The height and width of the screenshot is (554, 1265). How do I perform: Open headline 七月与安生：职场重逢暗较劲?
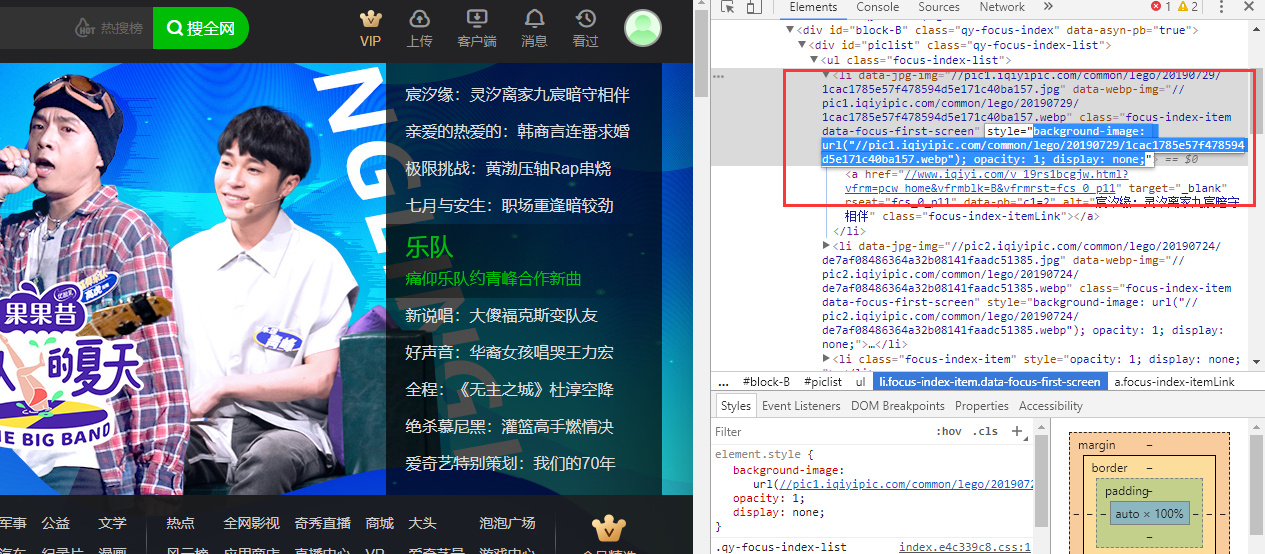click(509, 206)
